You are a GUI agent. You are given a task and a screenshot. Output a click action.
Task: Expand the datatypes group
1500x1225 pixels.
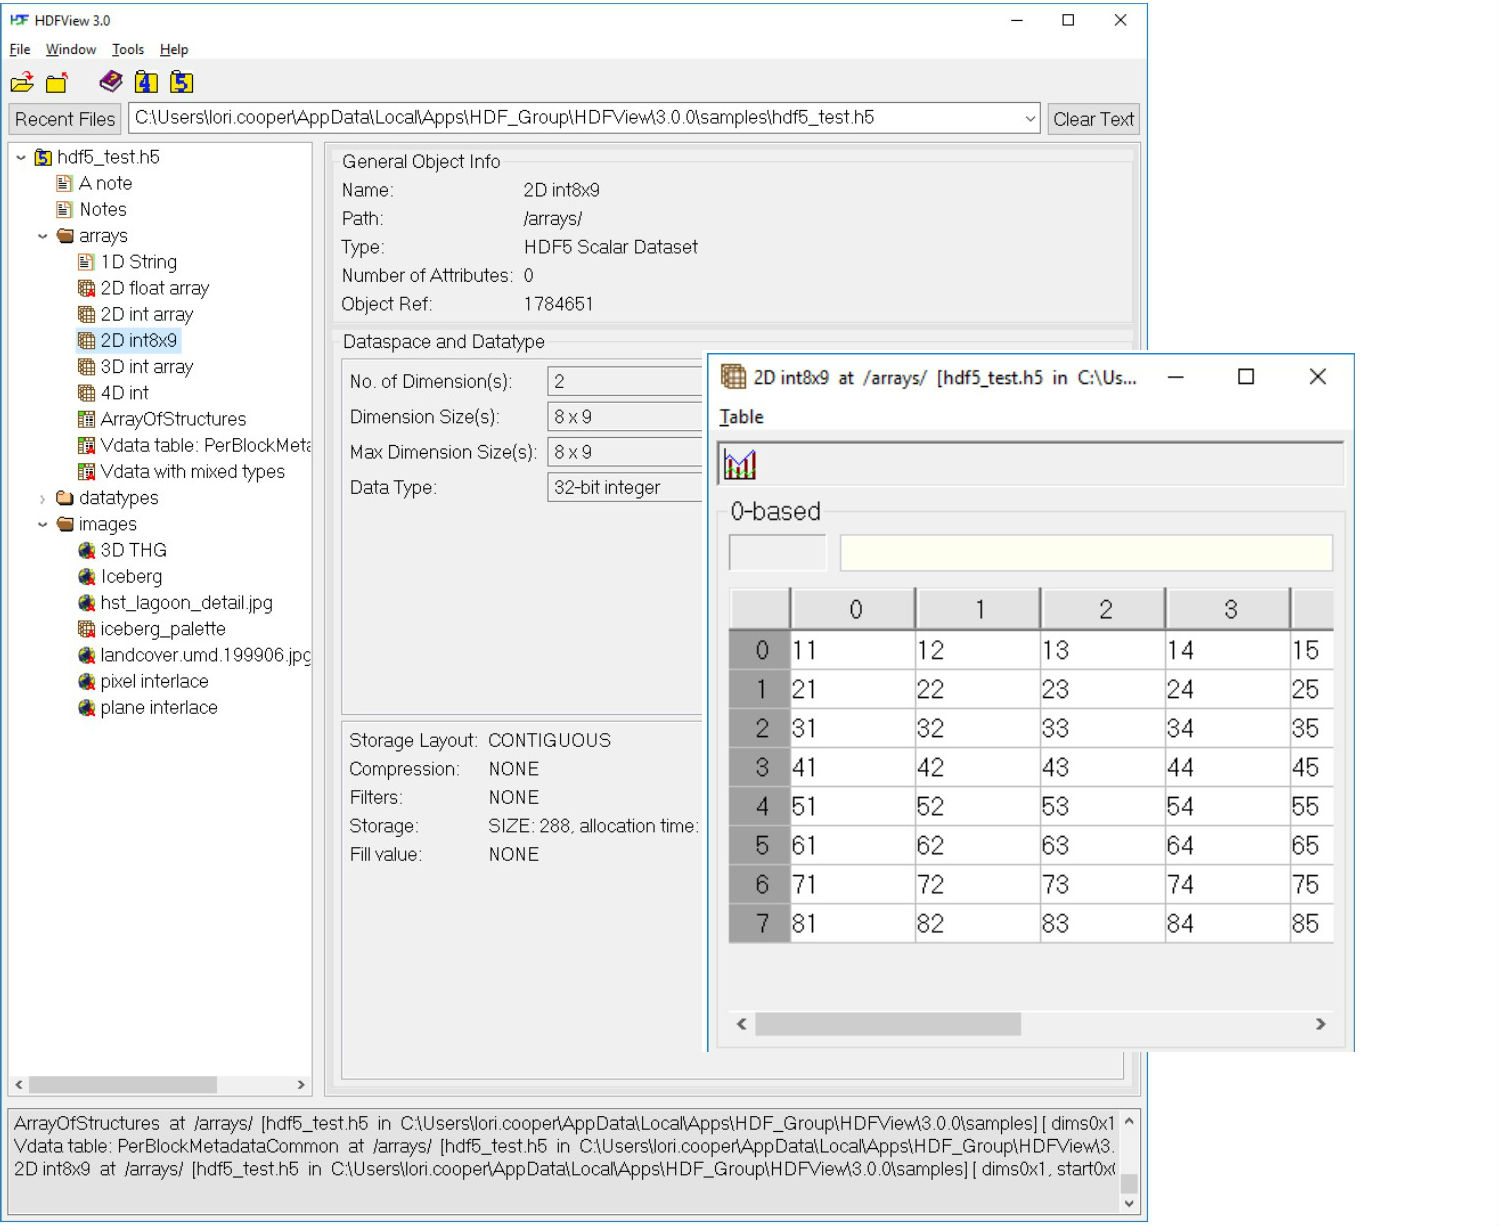point(42,497)
